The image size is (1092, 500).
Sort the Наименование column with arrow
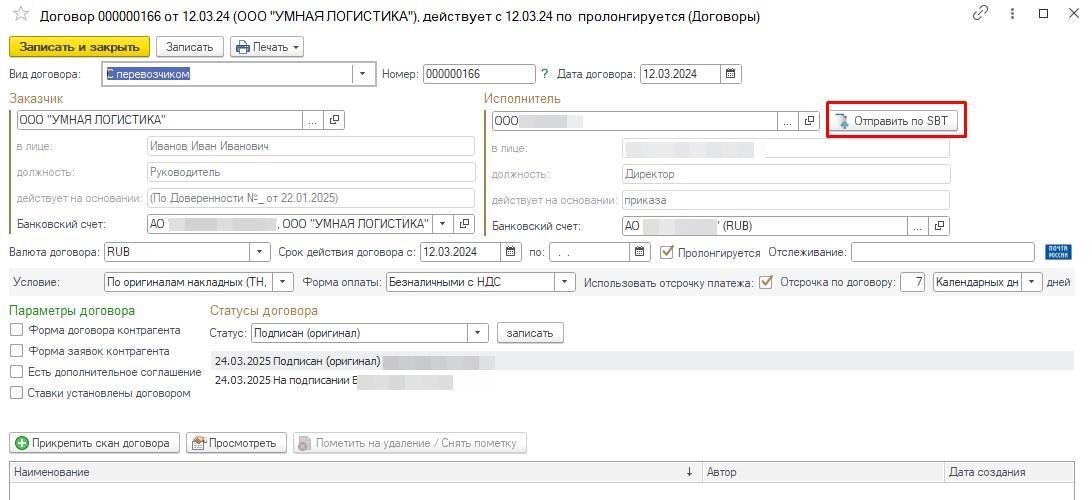[689, 471]
